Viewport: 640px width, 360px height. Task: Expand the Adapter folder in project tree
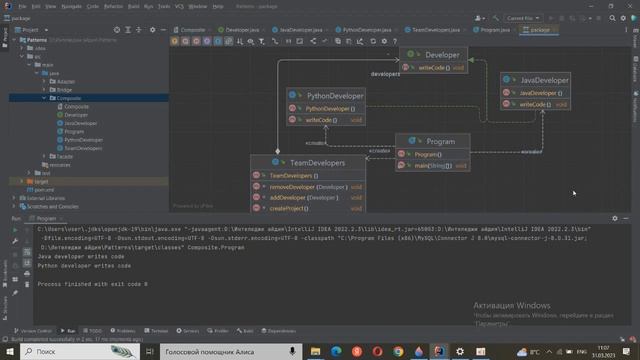point(44,81)
